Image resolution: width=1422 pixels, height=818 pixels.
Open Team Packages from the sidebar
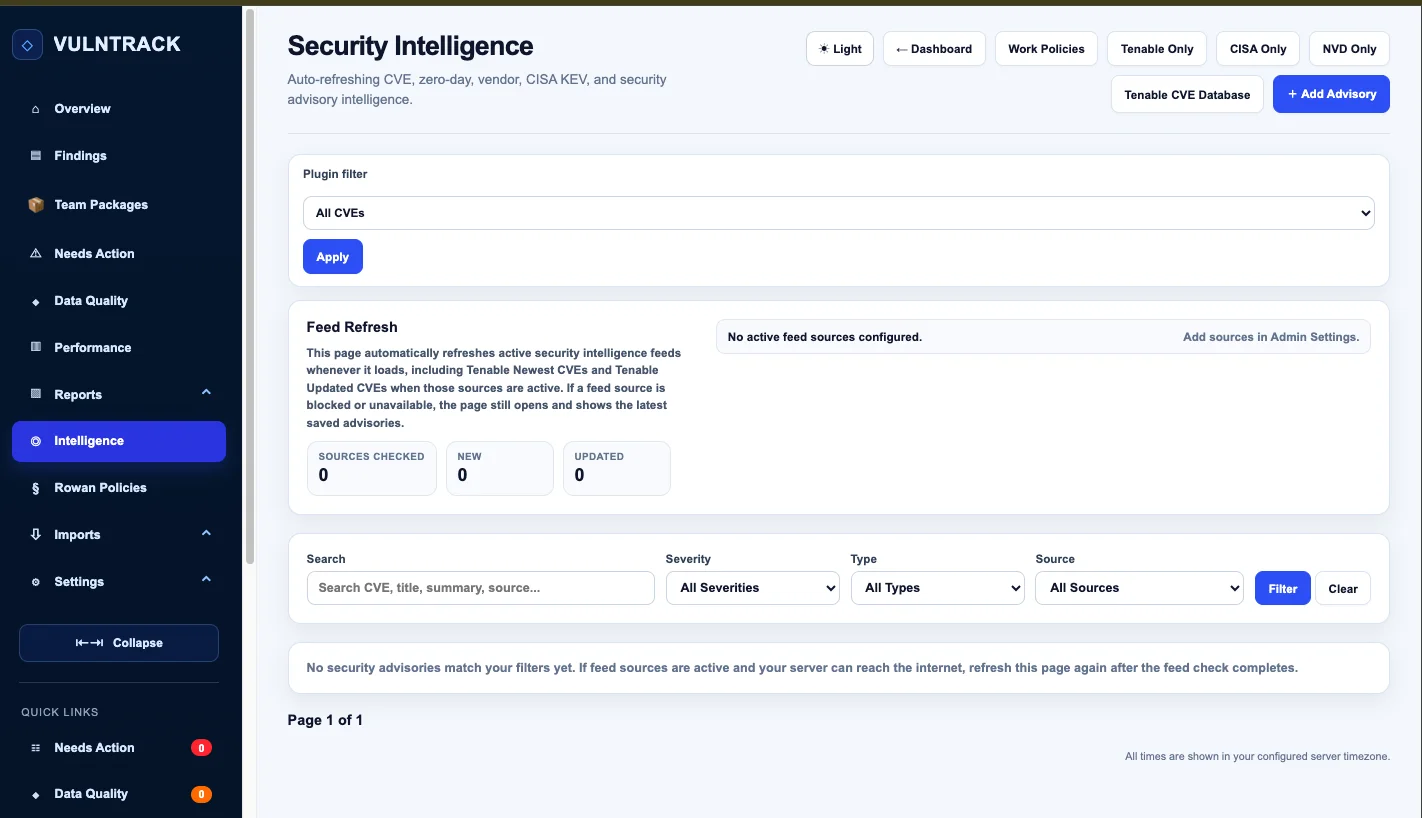[119, 205]
